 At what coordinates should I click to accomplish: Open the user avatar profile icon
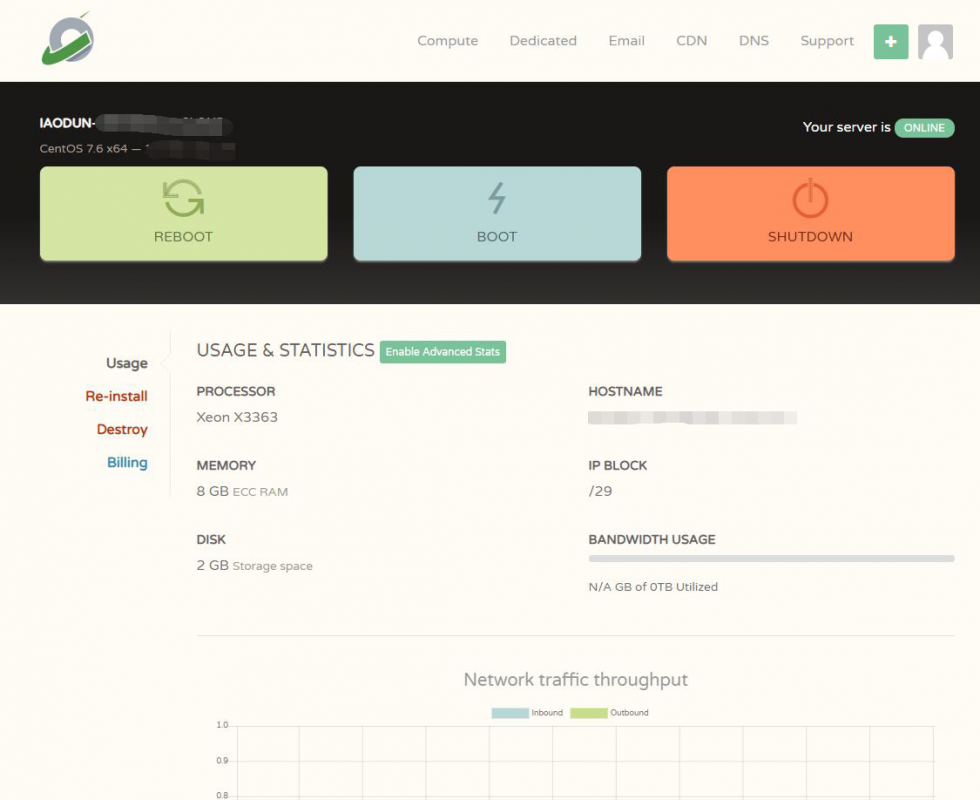point(935,42)
